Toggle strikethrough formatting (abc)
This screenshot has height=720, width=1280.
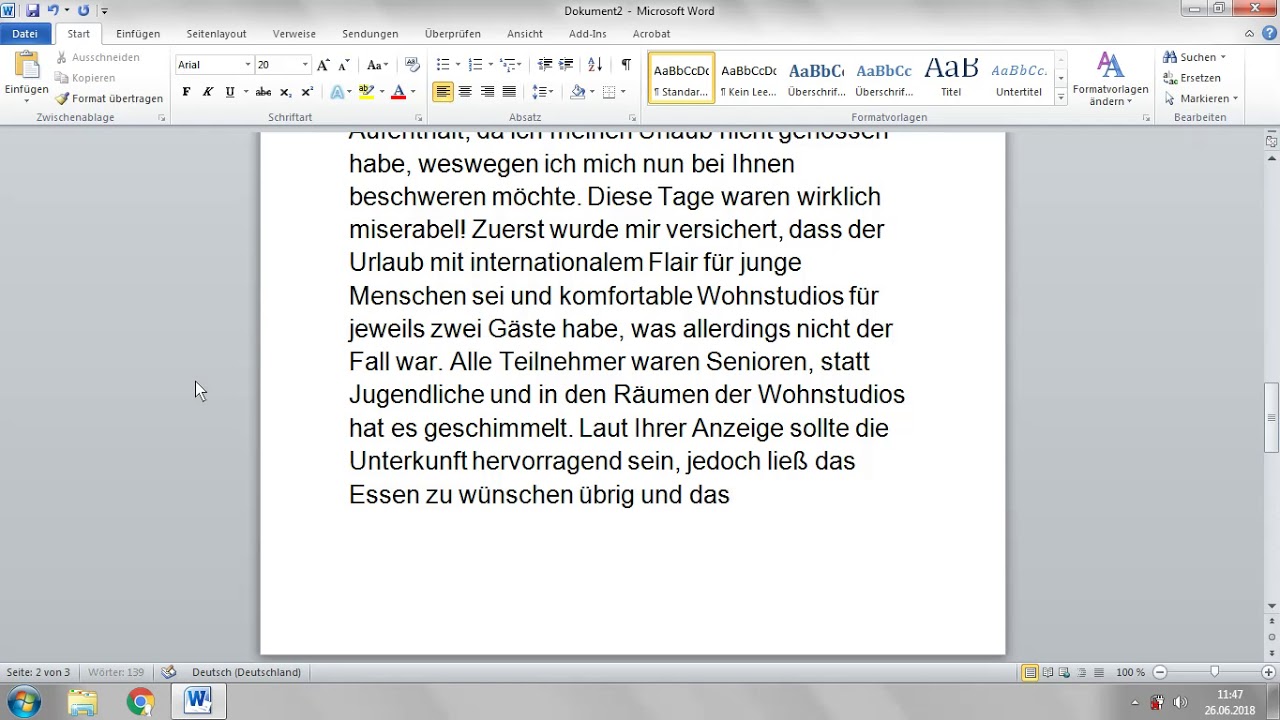click(263, 92)
